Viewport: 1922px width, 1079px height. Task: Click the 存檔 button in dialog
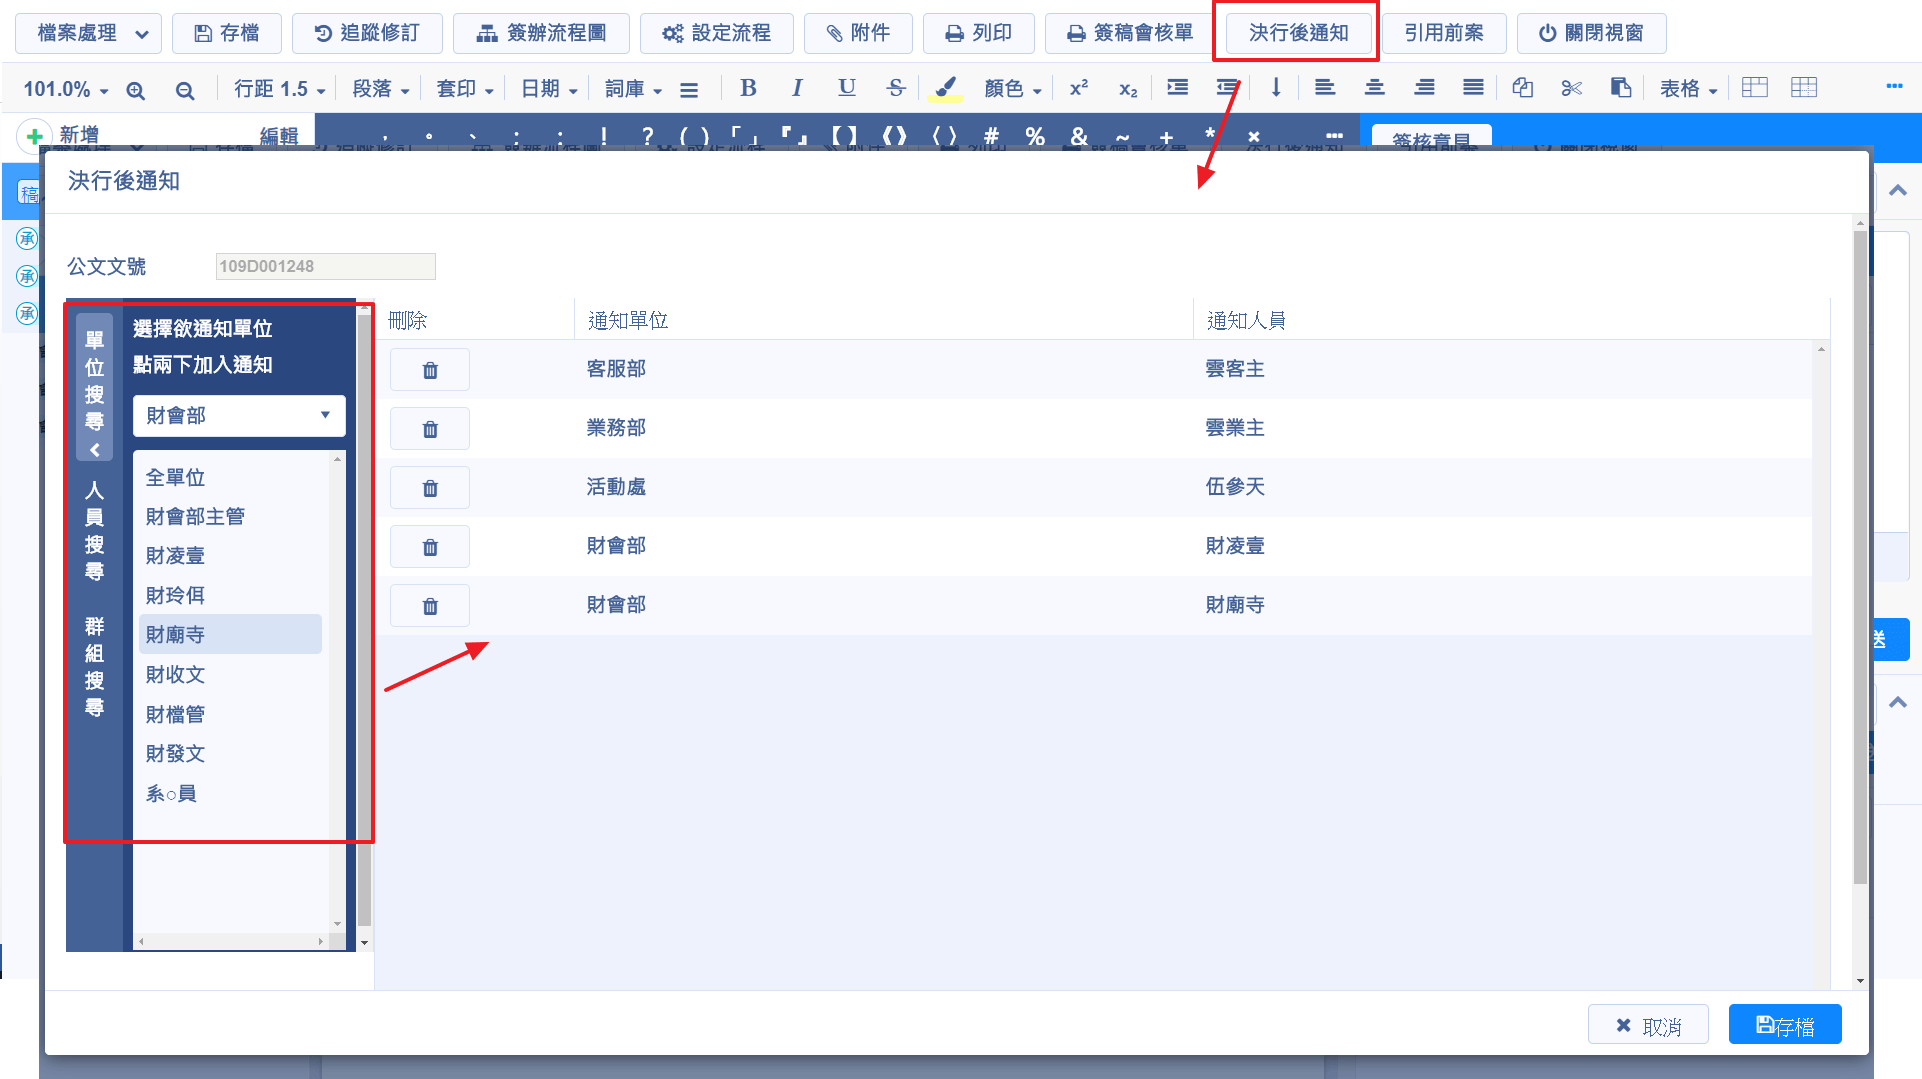coord(1784,1026)
